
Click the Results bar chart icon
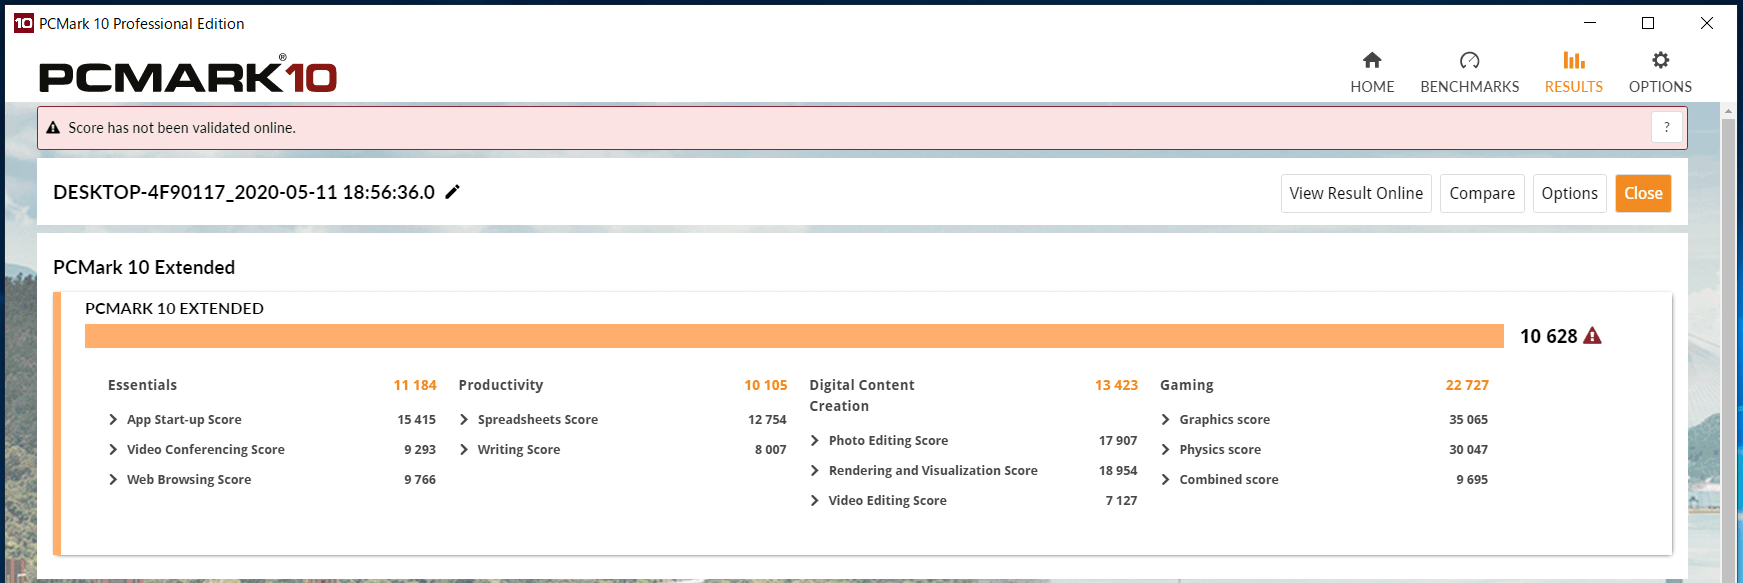[1574, 60]
